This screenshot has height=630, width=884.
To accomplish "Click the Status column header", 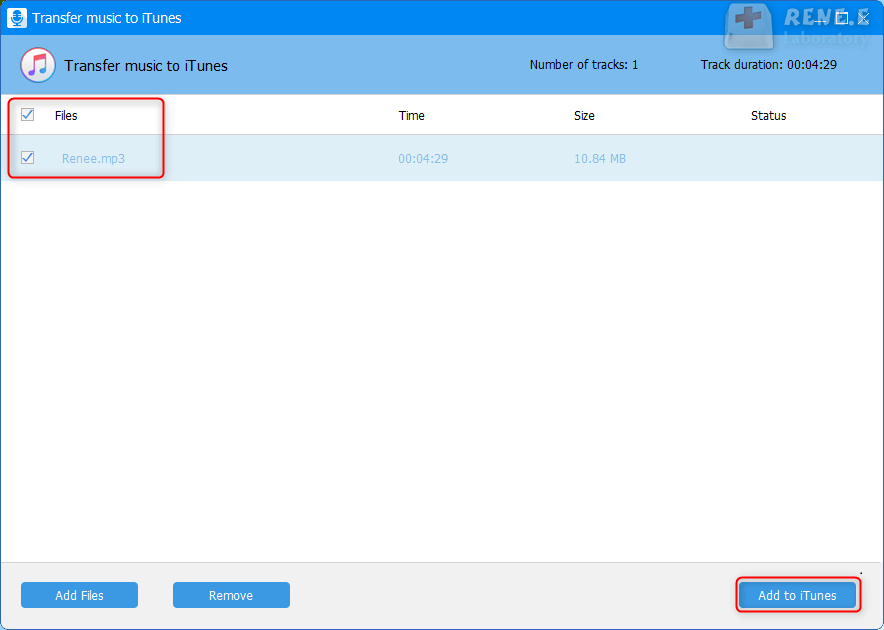I will (x=768, y=116).
